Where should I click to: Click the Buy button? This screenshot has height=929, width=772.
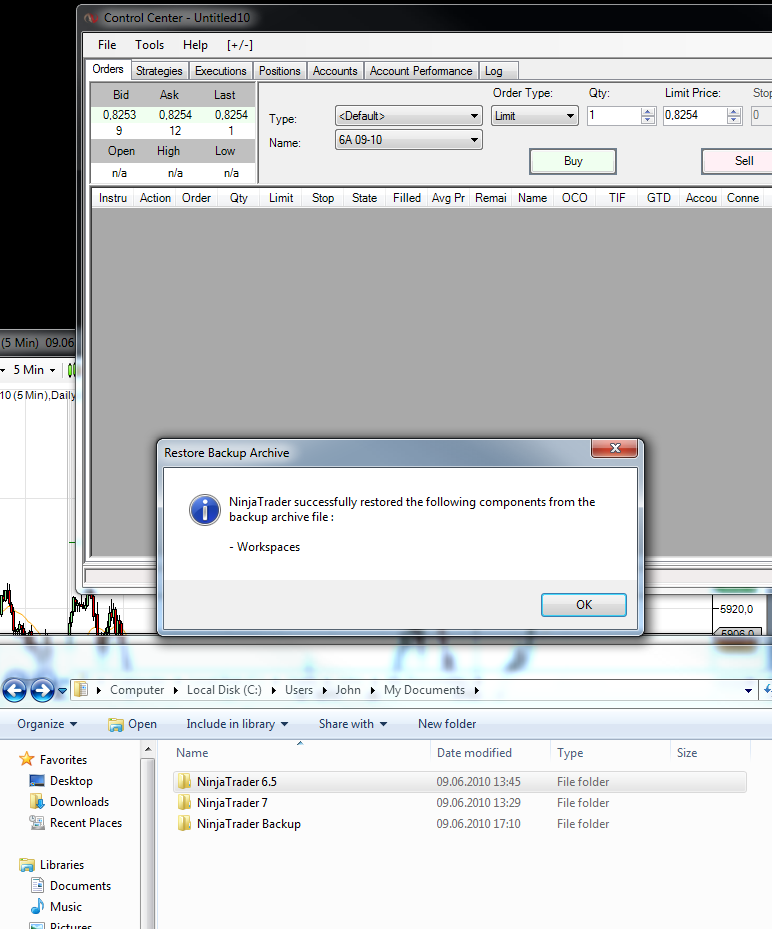[573, 161]
